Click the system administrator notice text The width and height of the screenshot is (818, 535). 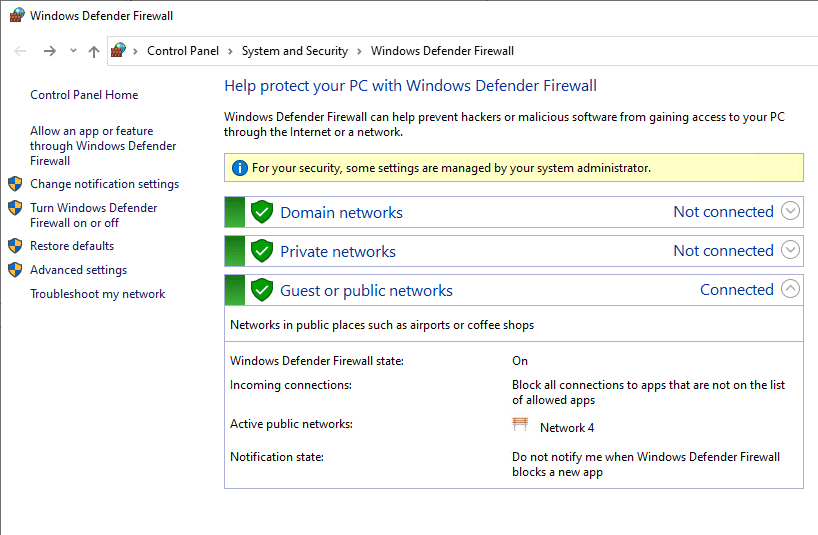(451, 168)
